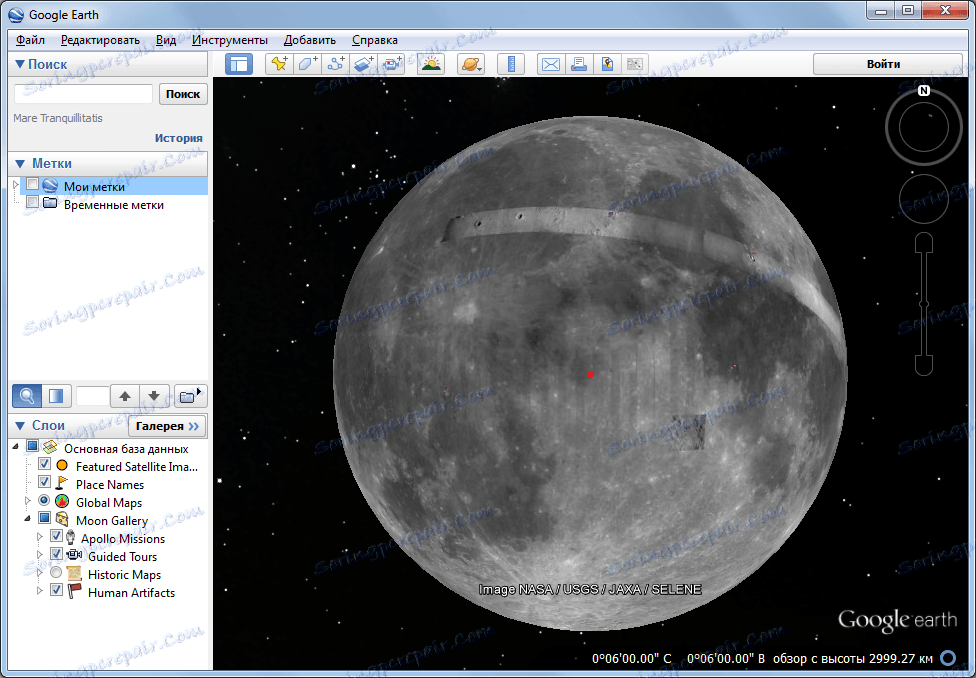Click the Галерея button
Screen dimensions: 976x678
pos(167,426)
